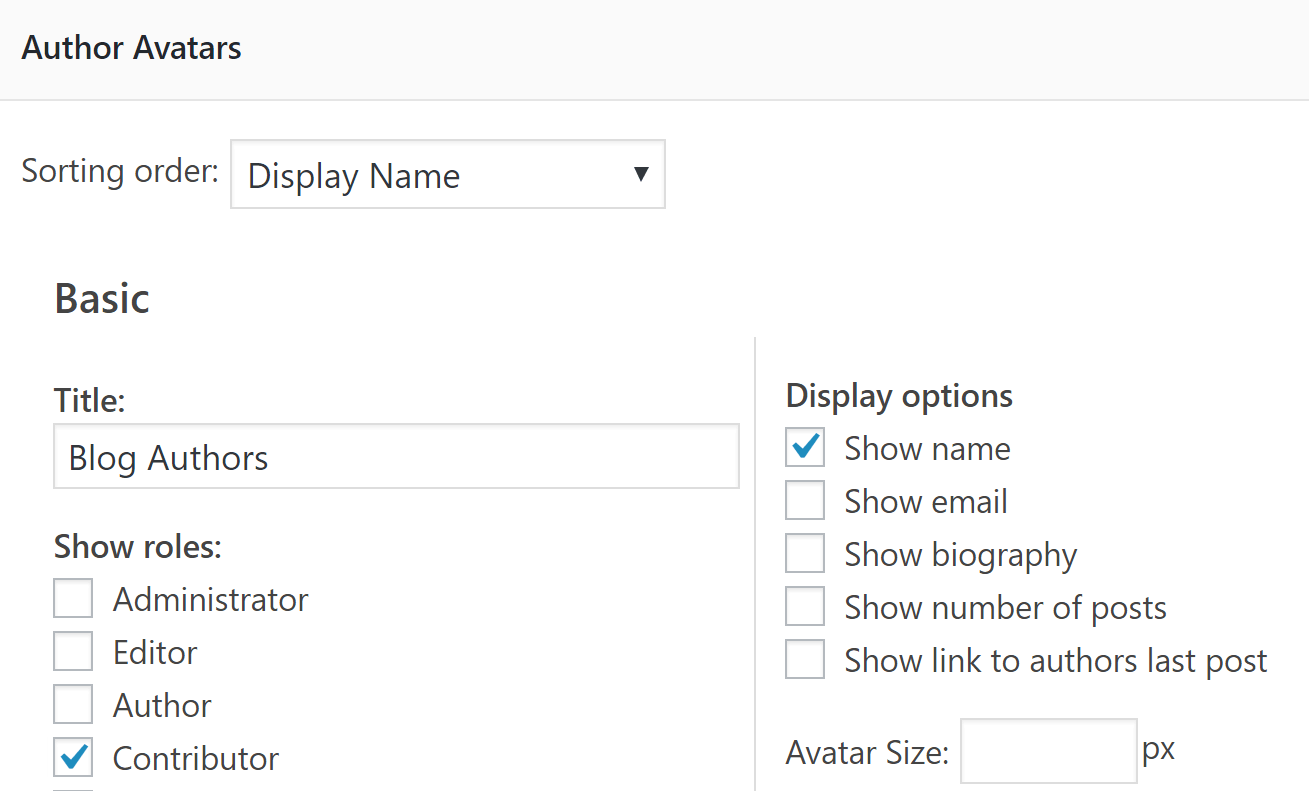Check Show link to authors last post
Screen dimensions: 1309x791
[804, 658]
